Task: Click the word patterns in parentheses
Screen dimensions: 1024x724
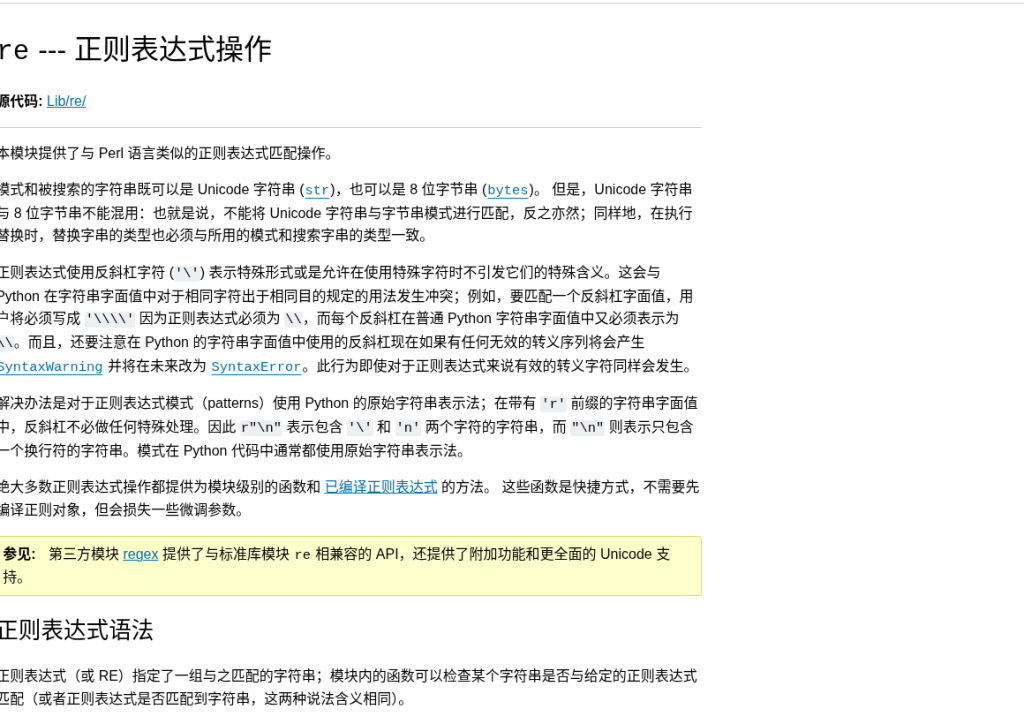Action: click(234, 403)
